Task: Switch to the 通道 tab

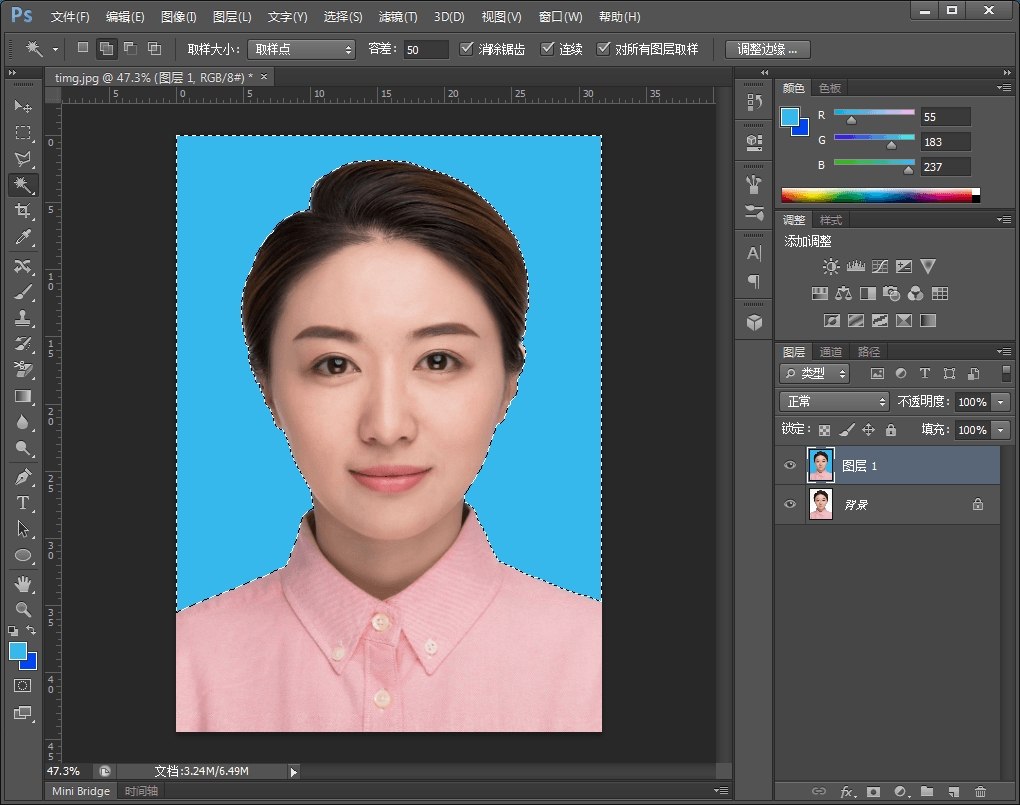Action: [831, 352]
